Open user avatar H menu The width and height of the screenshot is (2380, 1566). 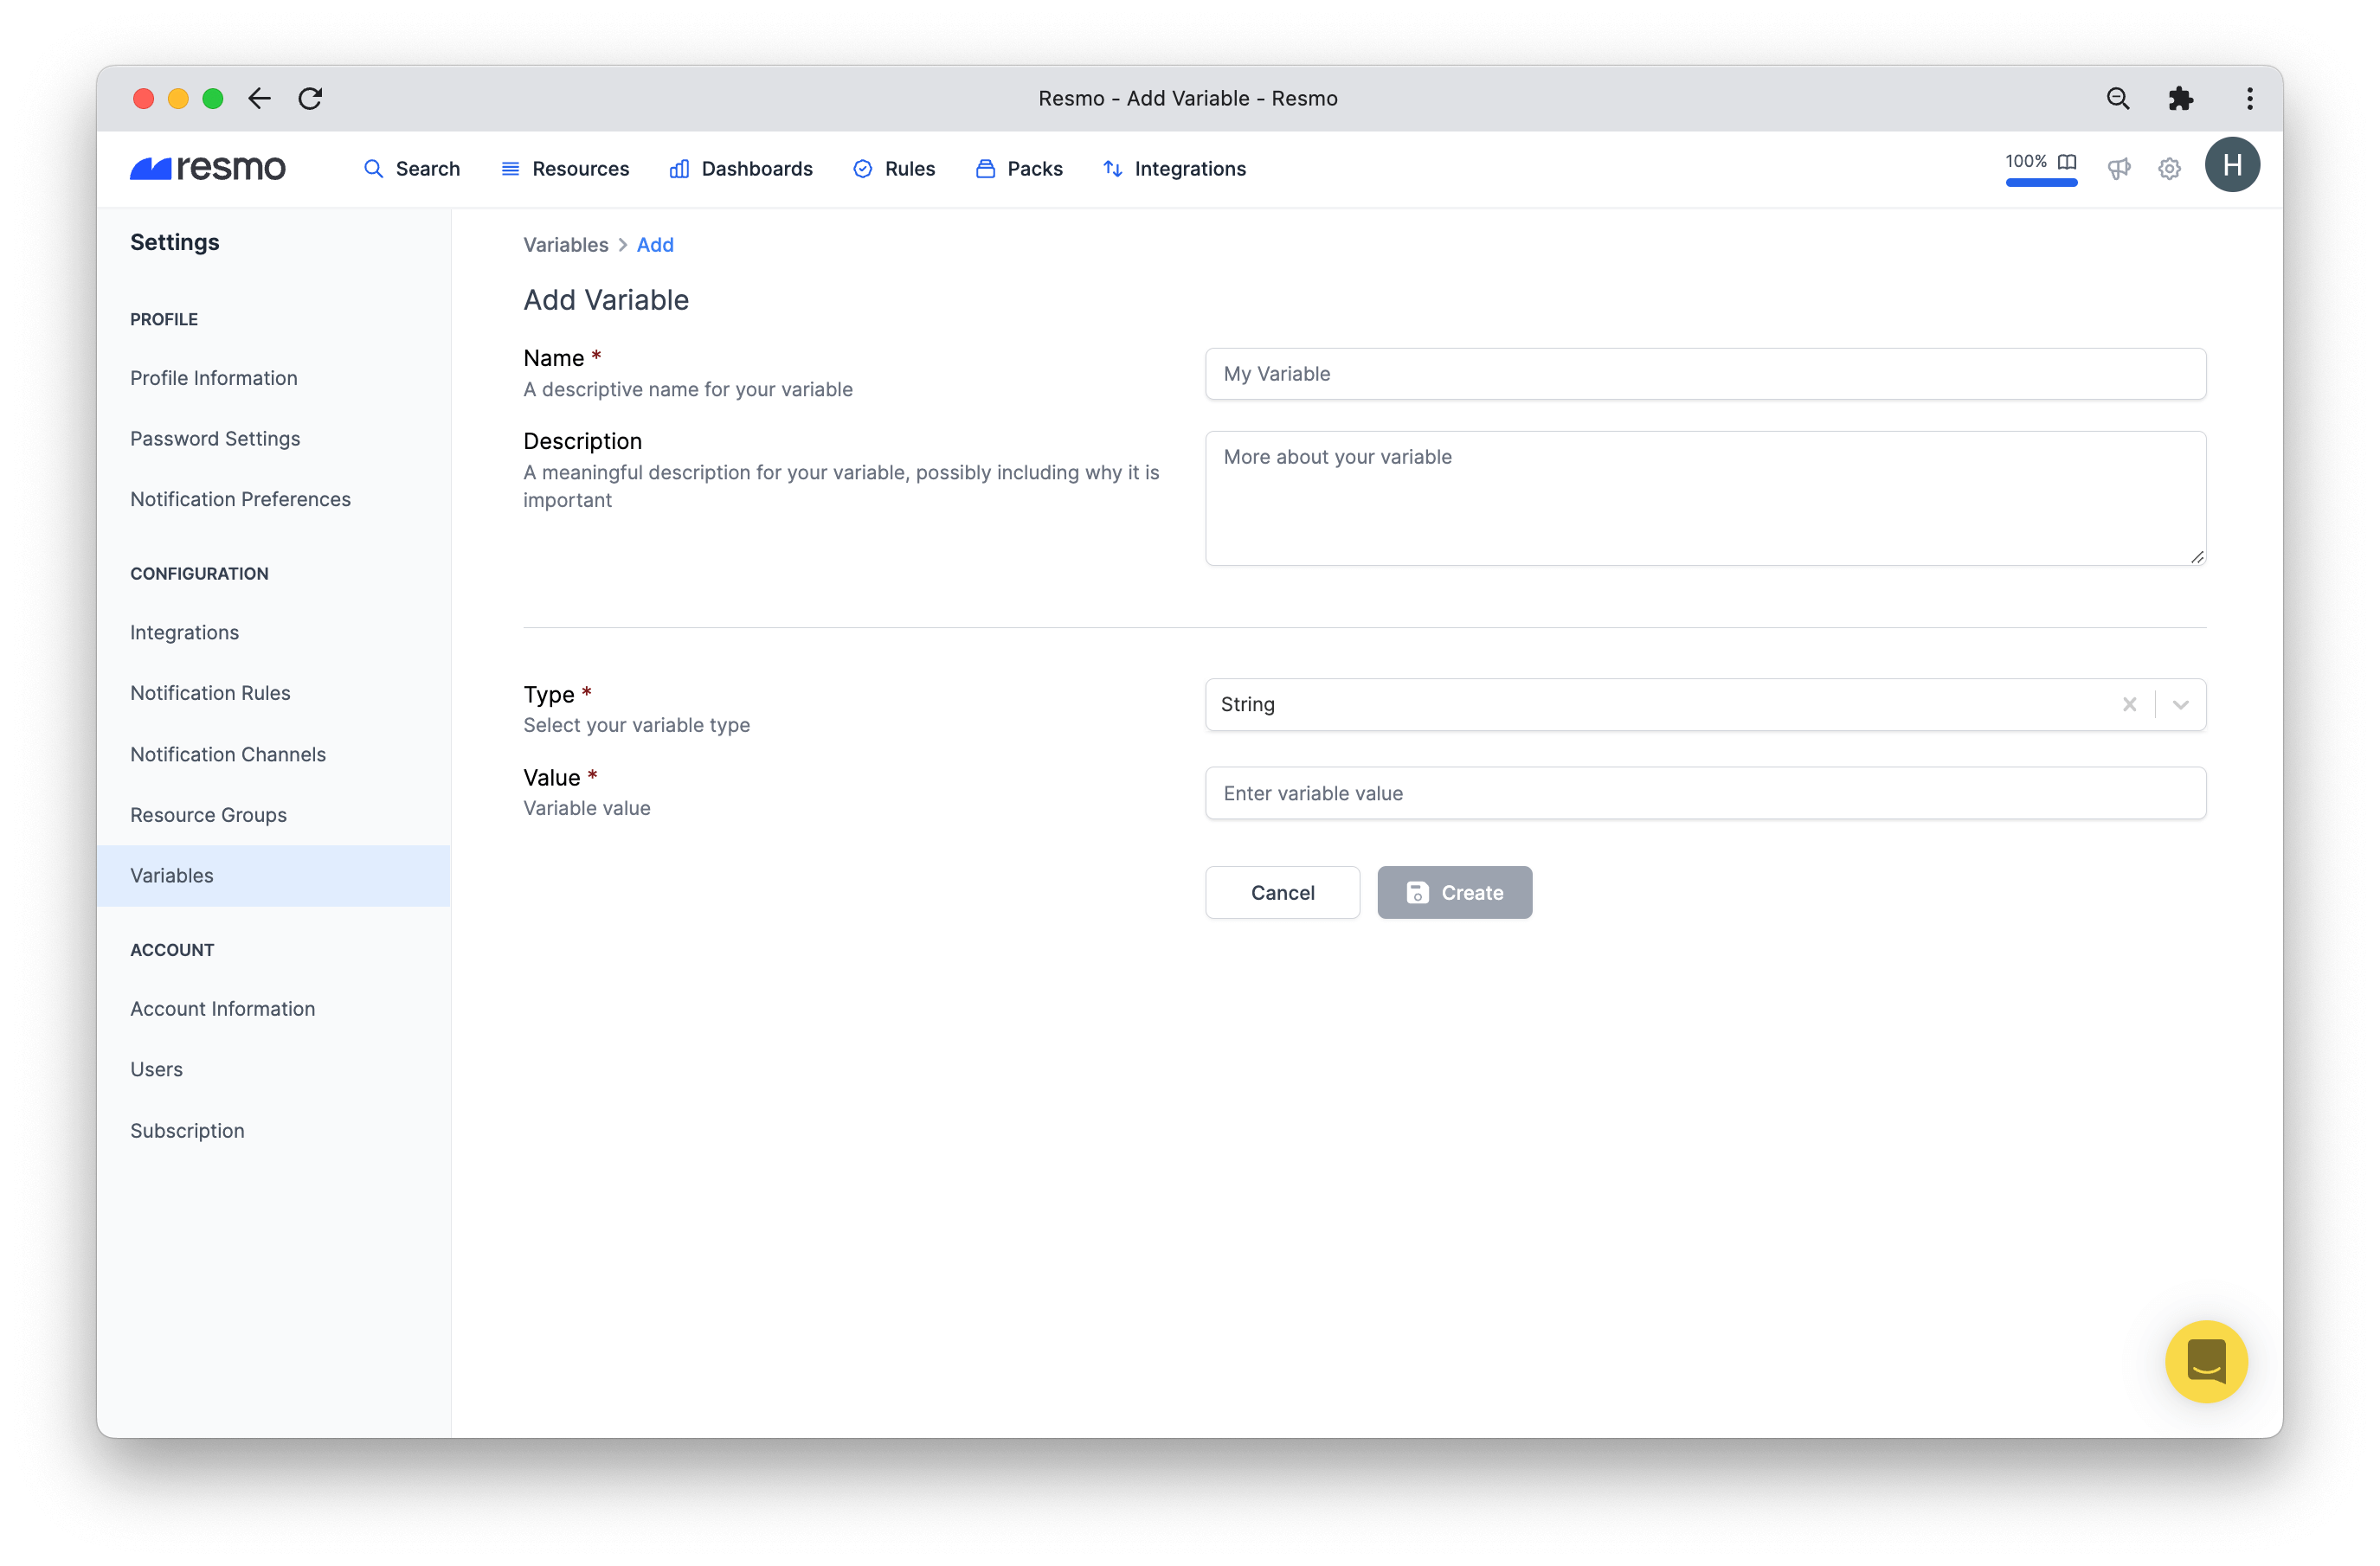point(2232,165)
